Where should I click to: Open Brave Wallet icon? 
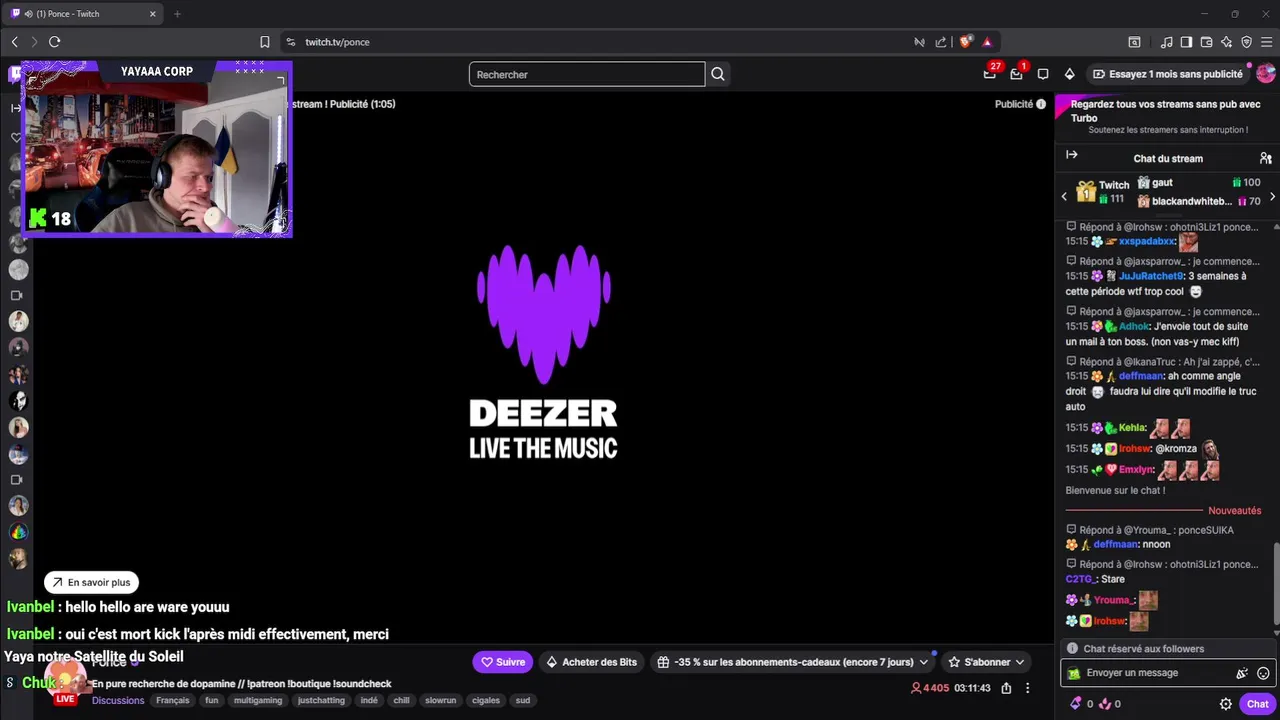pos(1206,42)
